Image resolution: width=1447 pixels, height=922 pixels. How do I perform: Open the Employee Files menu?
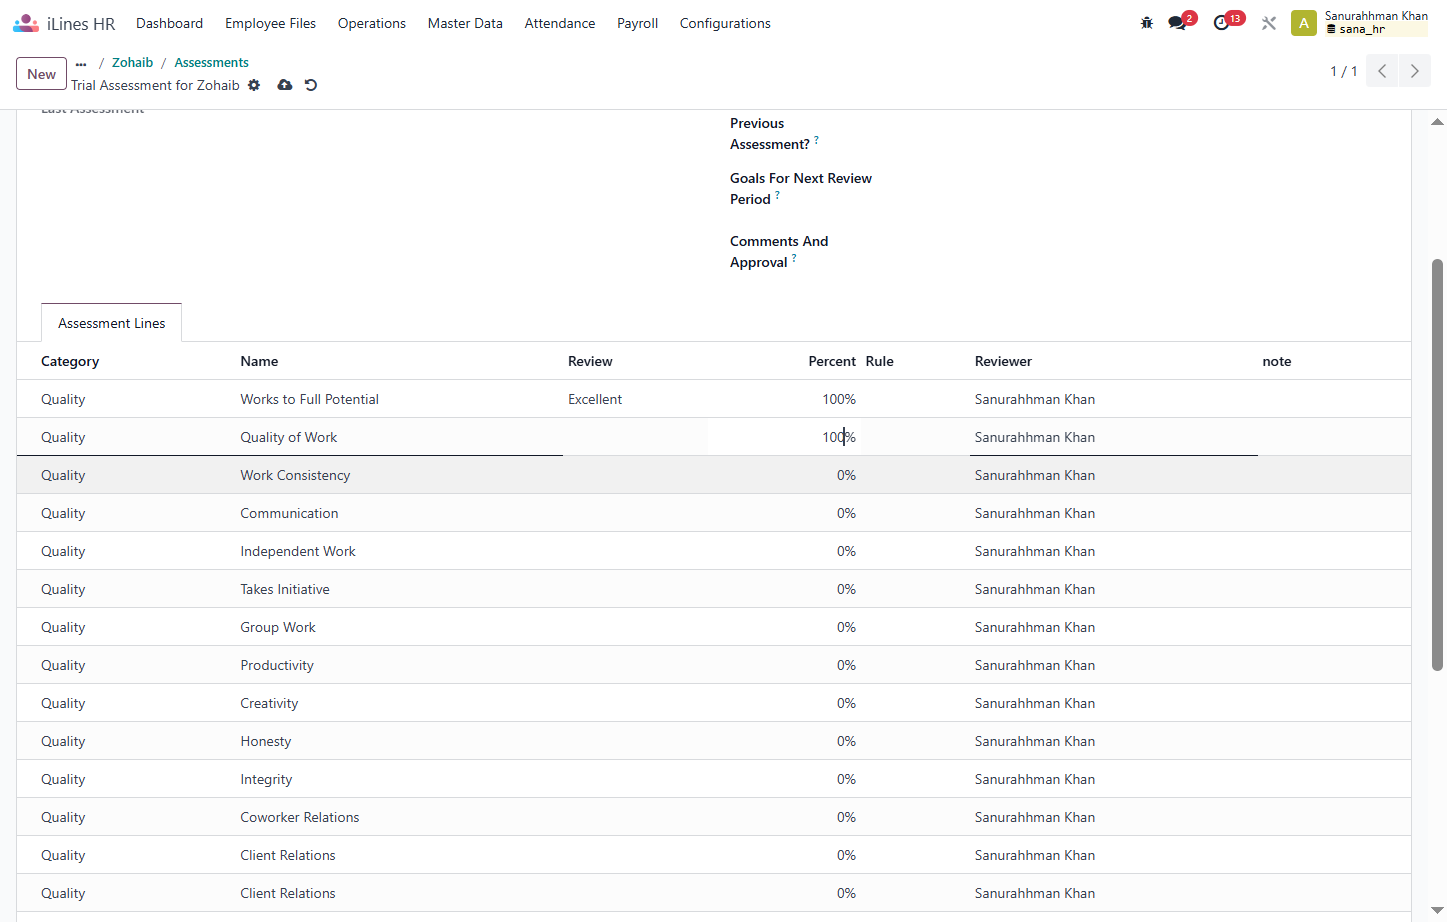pyautogui.click(x=270, y=23)
